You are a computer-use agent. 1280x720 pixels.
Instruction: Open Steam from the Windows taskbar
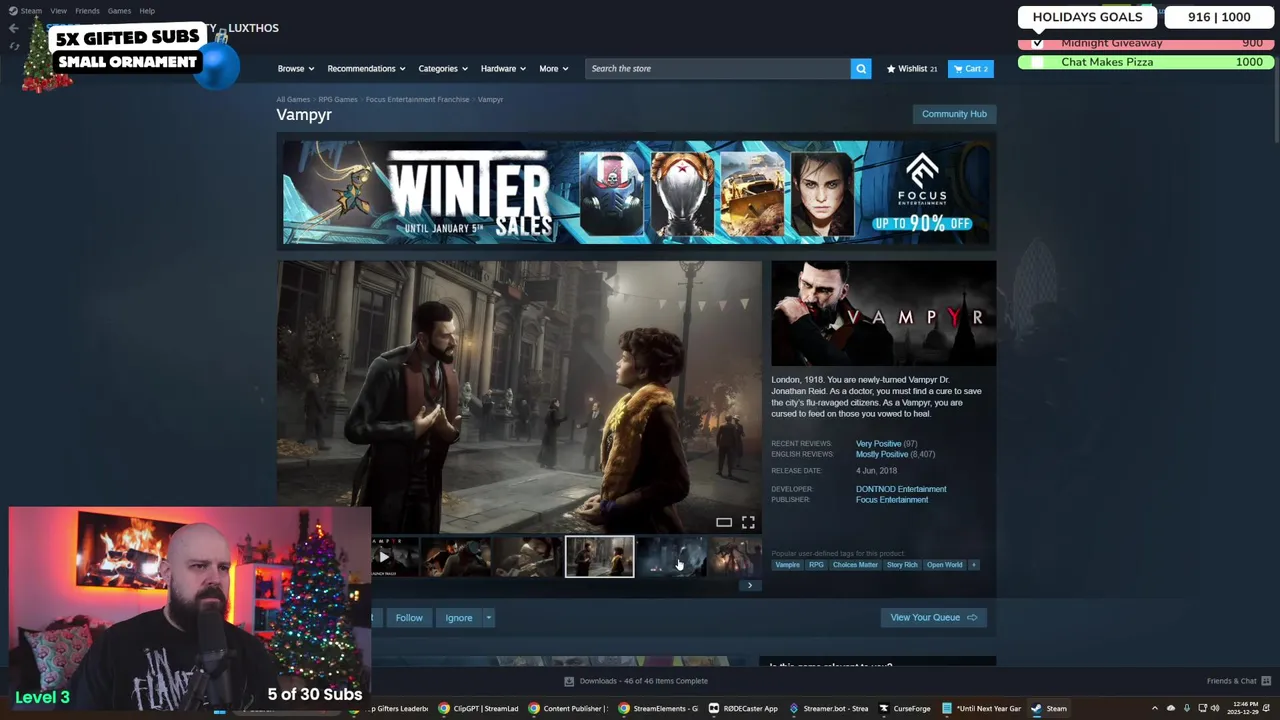click(1050, 708)
